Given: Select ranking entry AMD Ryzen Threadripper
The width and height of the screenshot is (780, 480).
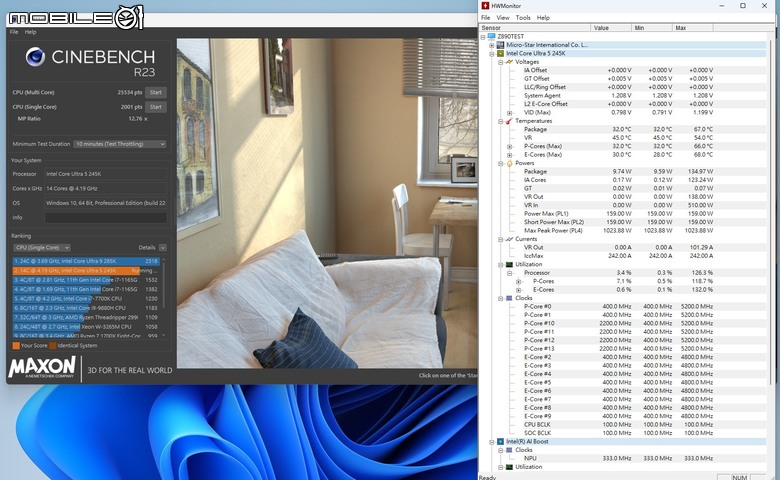Looking at the screenshot, I should click(x=86, y=317).
